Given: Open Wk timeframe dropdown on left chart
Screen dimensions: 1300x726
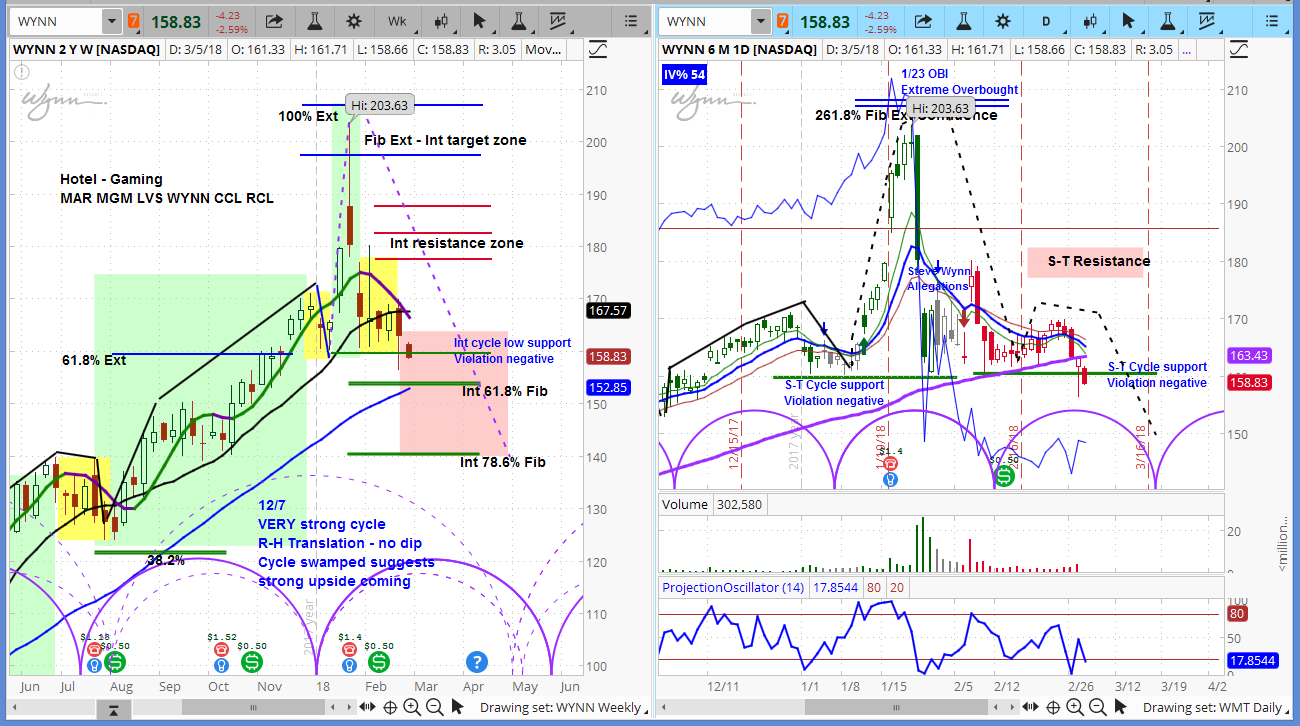Looking at the screenshot, I should 395,21.
